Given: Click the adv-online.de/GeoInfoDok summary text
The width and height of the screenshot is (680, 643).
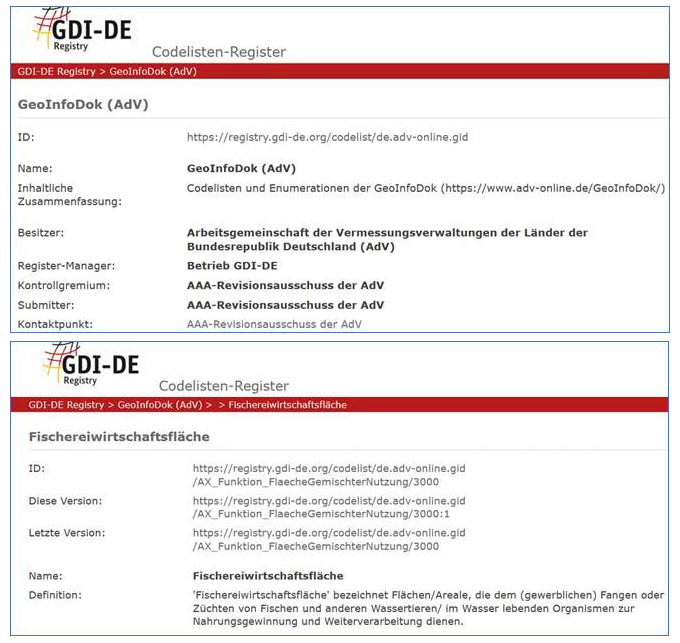Looking at the screenshot, I should click(425, 188).
